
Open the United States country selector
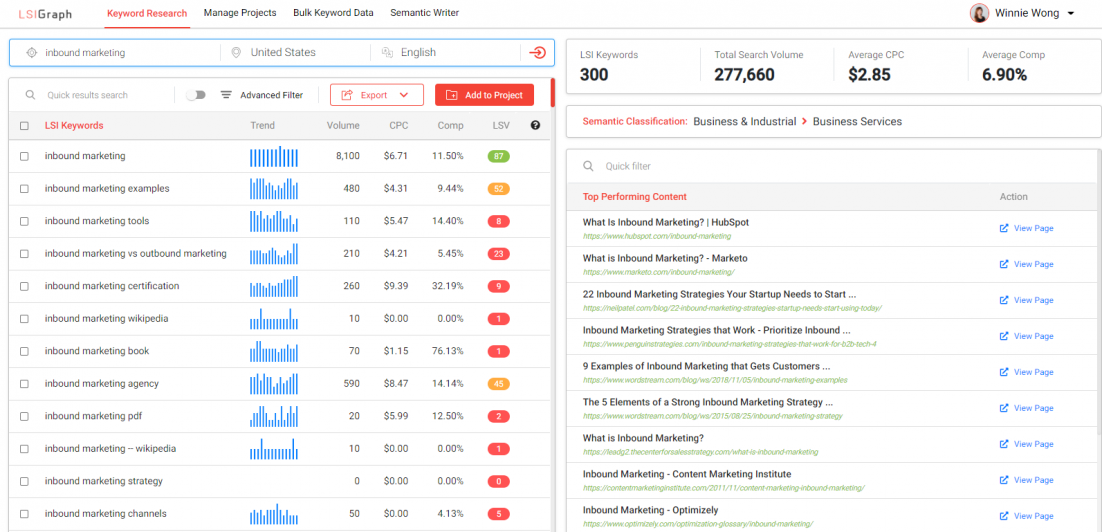295,53
